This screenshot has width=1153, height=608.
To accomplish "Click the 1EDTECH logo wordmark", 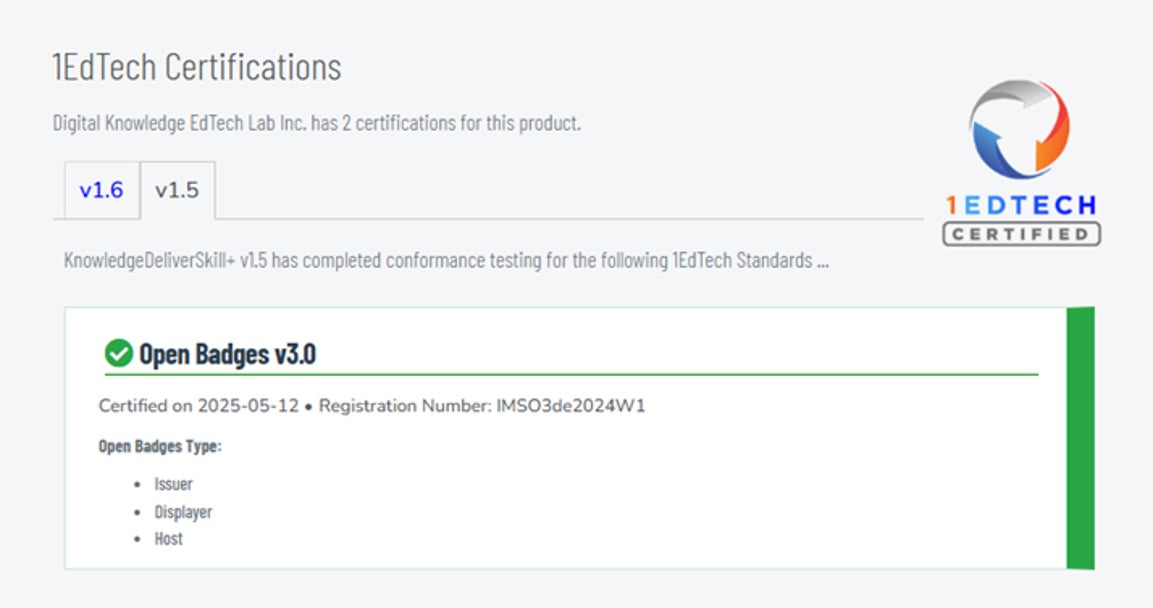I will pos(1021,206).
